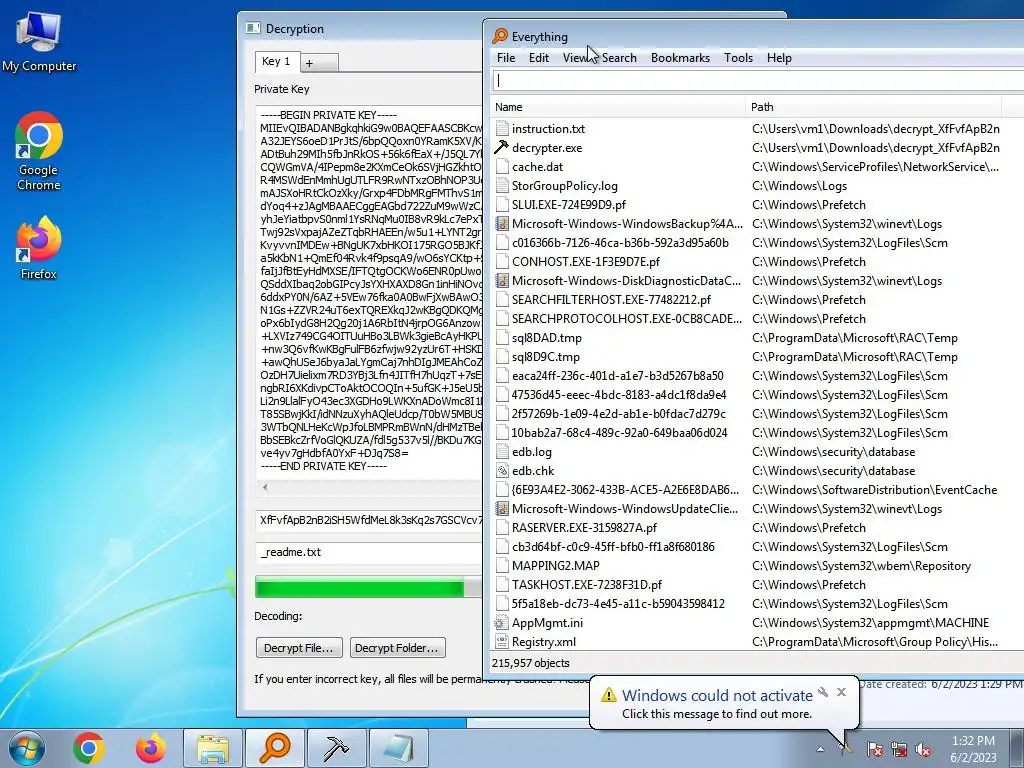The height and width of the screenshot is (768, 1024).
Task: Open My Computer desktop icon
Action: 39,41
